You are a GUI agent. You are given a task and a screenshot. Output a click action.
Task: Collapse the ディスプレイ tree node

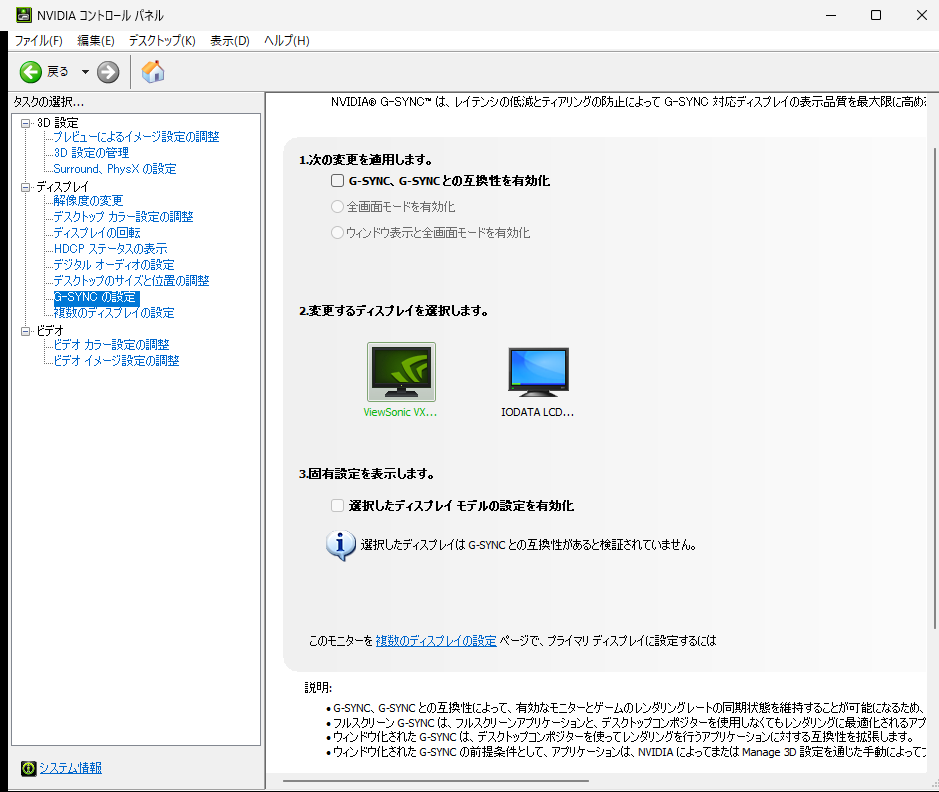click(x=26, y=187)
